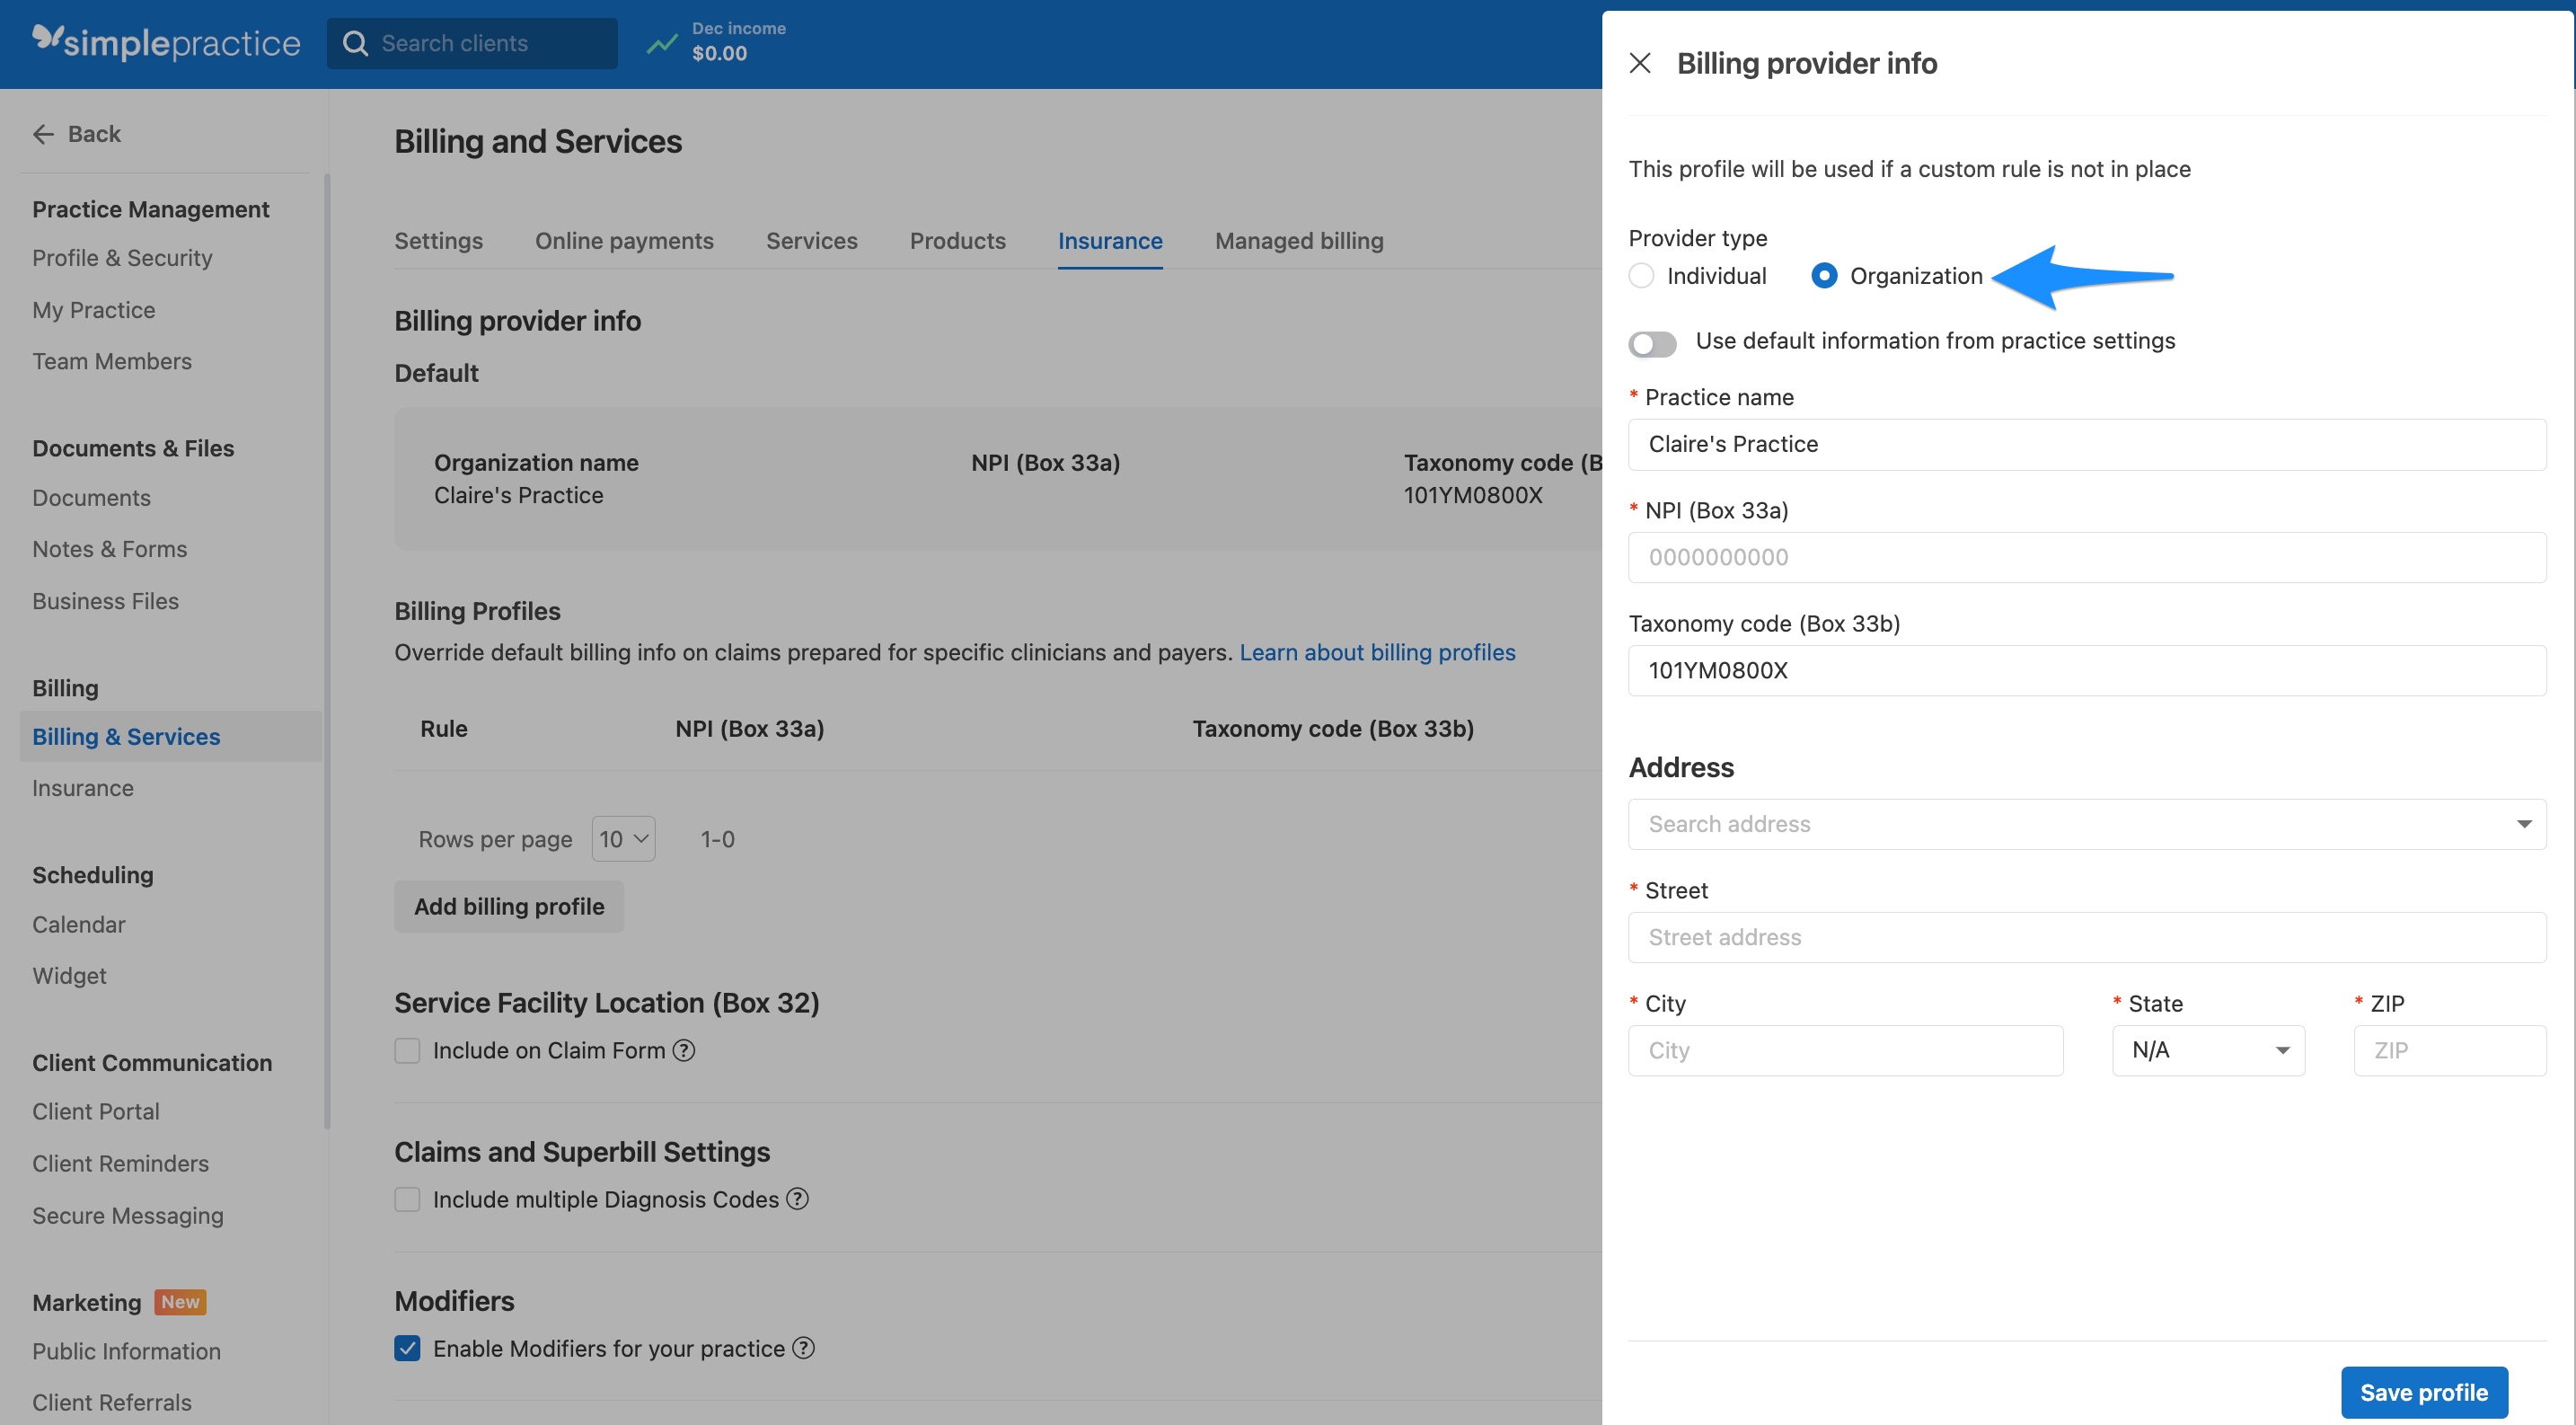This screenshot has width=2576, height=1425.
Task: Open the Products tab
Action: click(957, 240)
